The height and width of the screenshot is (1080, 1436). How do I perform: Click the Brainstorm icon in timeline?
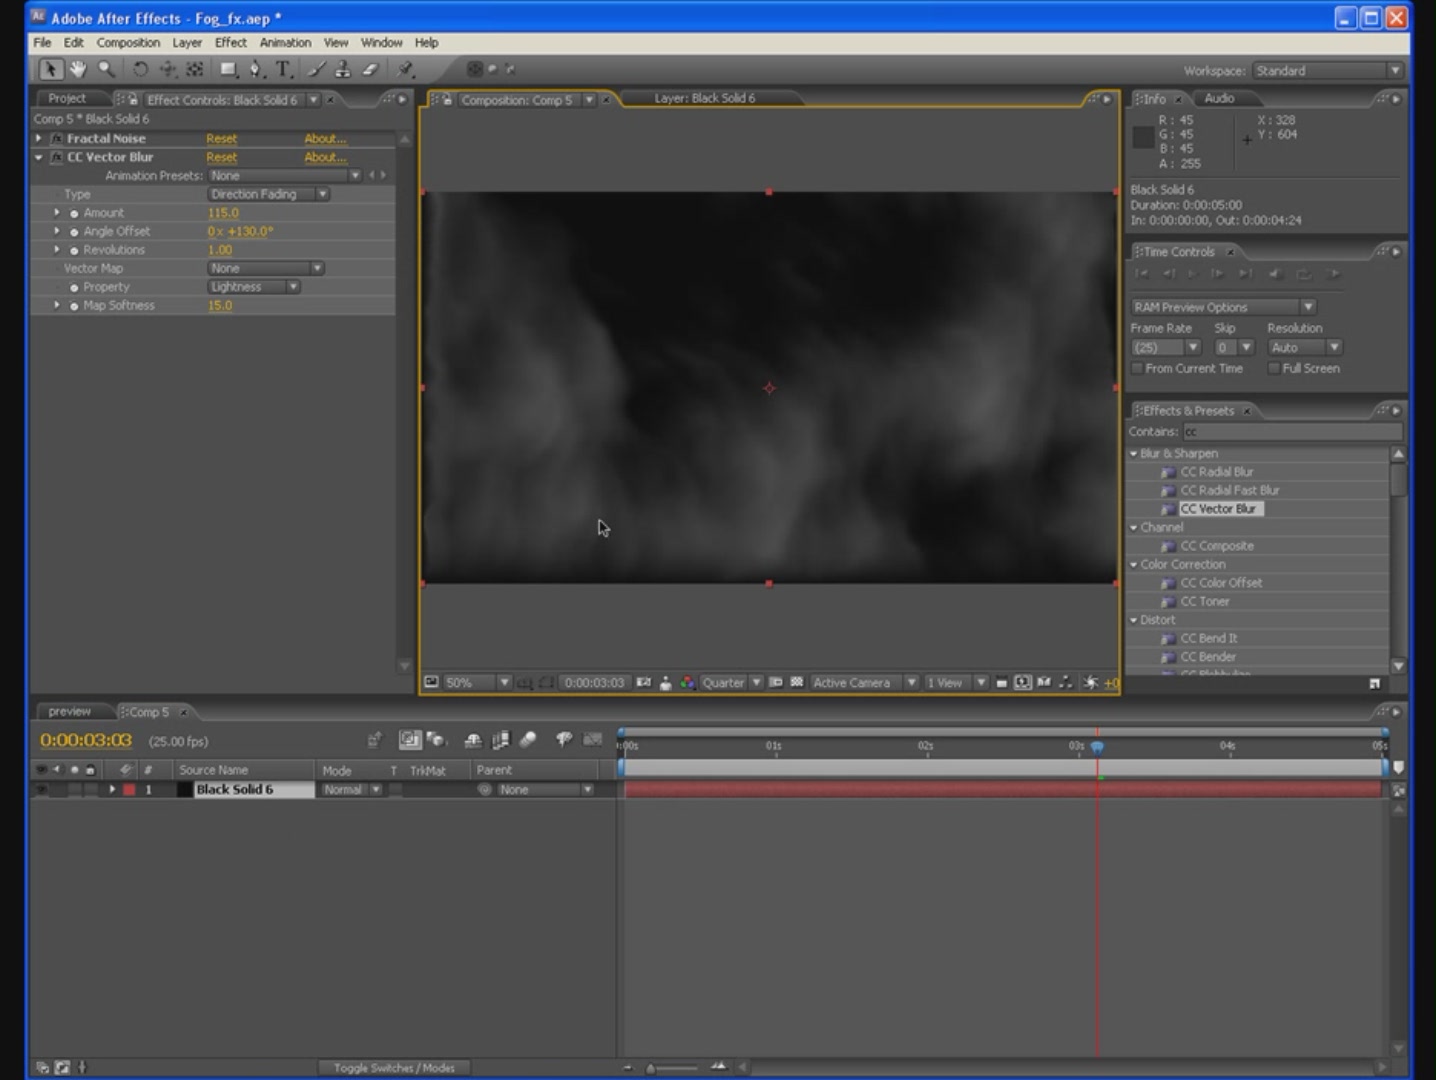tap(564, 740)
